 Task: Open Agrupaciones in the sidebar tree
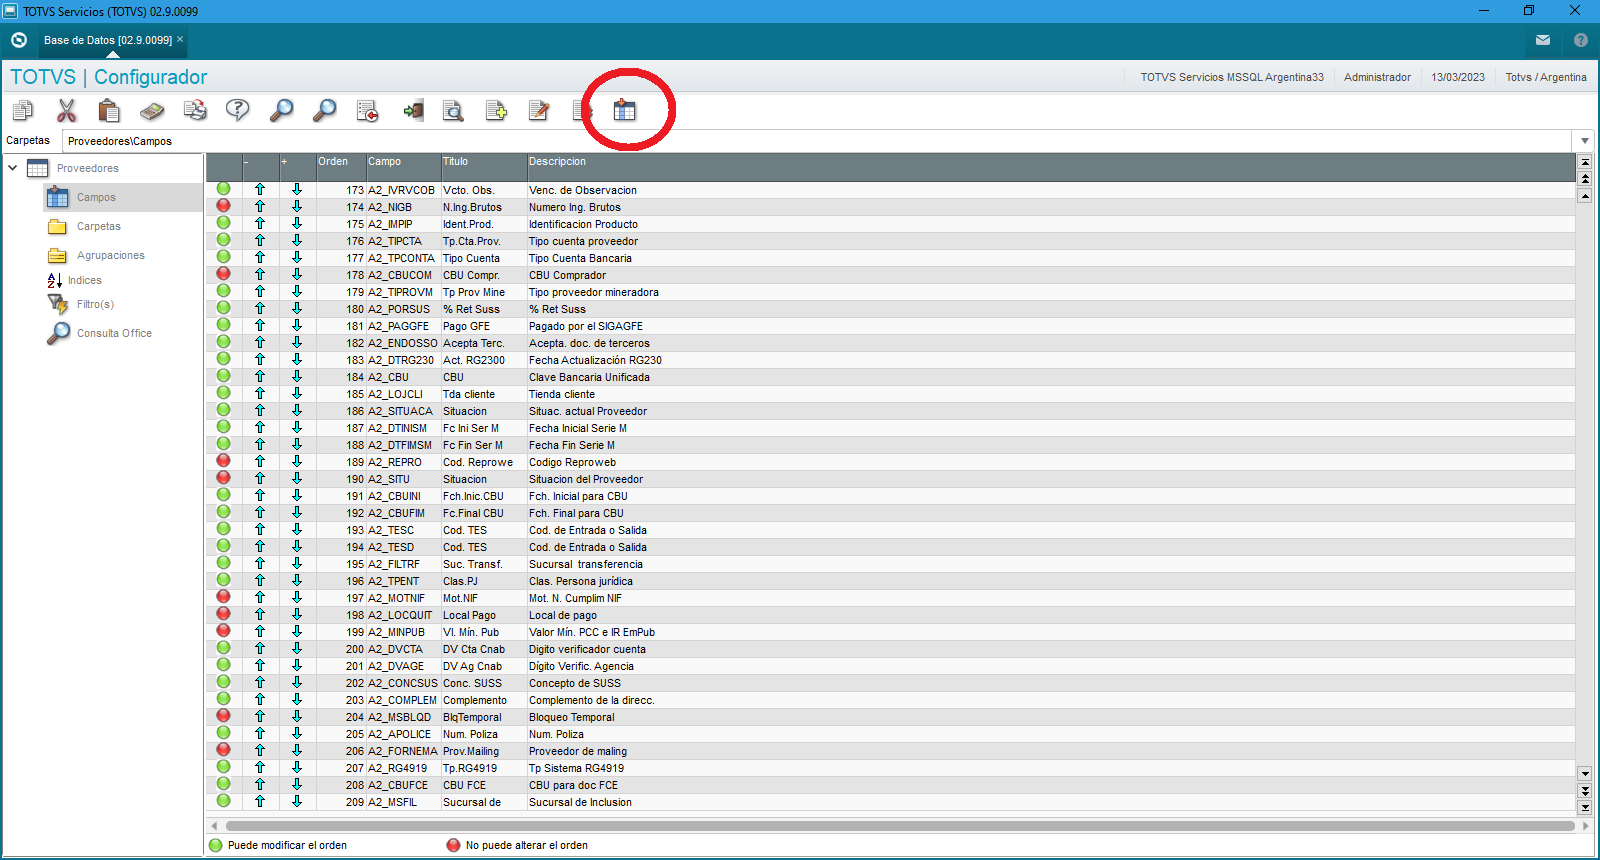(x=110, y=255)
